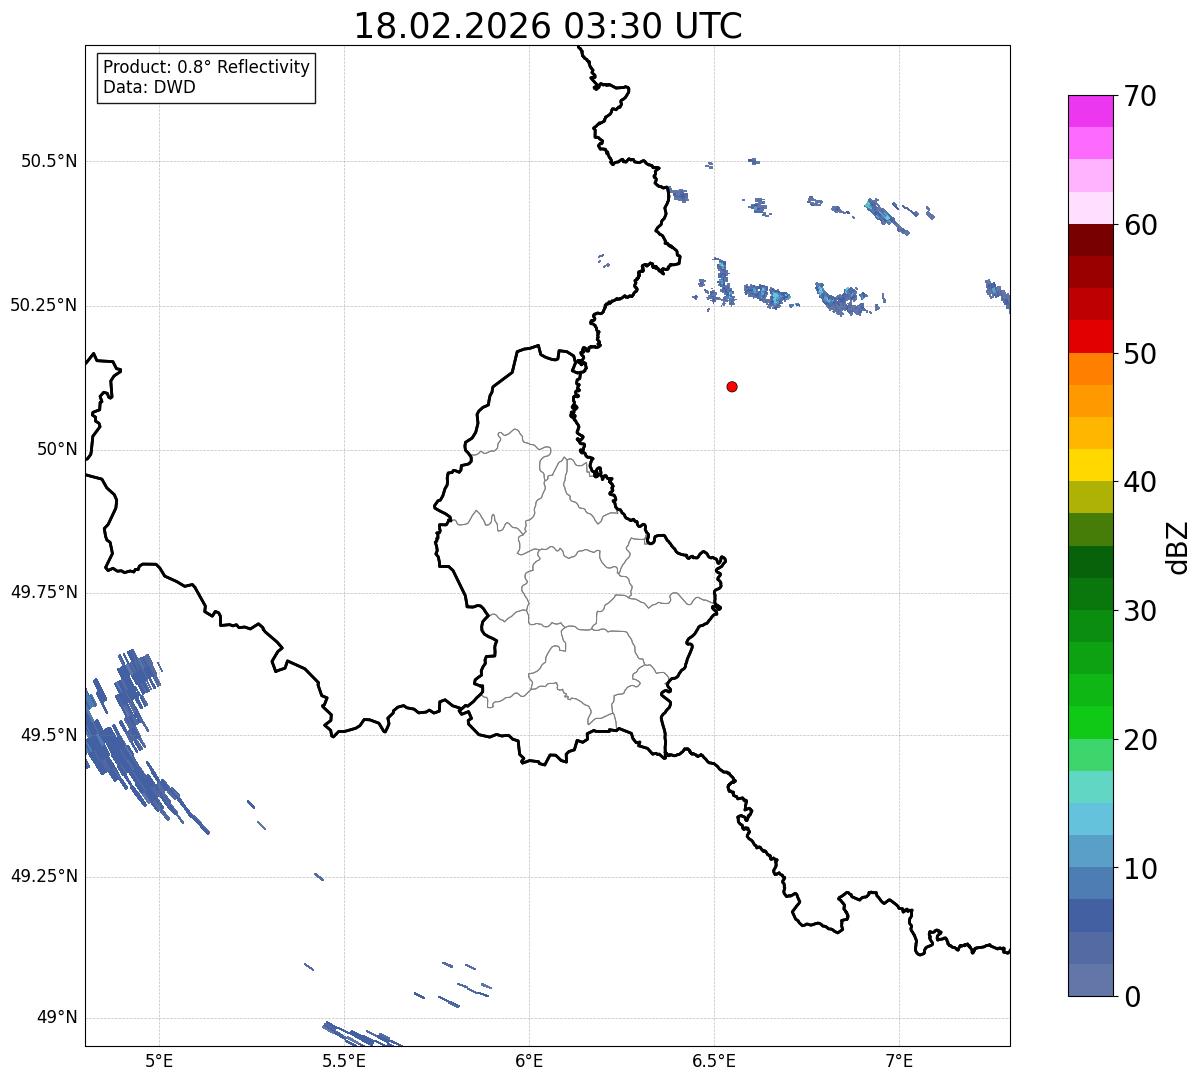Click the 6°E longitude label
The image size is (1202, 1081).
tap(530, 1060)
